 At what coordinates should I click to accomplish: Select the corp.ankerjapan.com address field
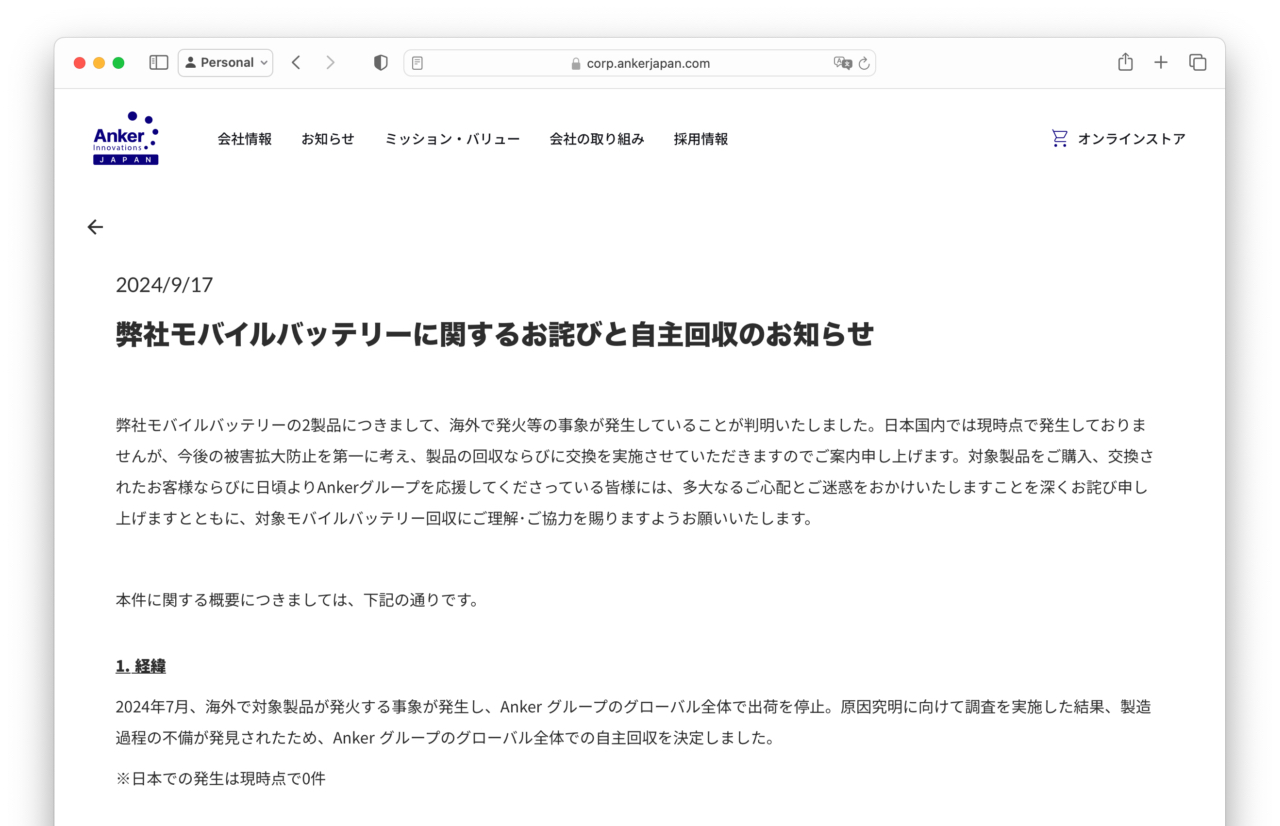click(639, 63)
